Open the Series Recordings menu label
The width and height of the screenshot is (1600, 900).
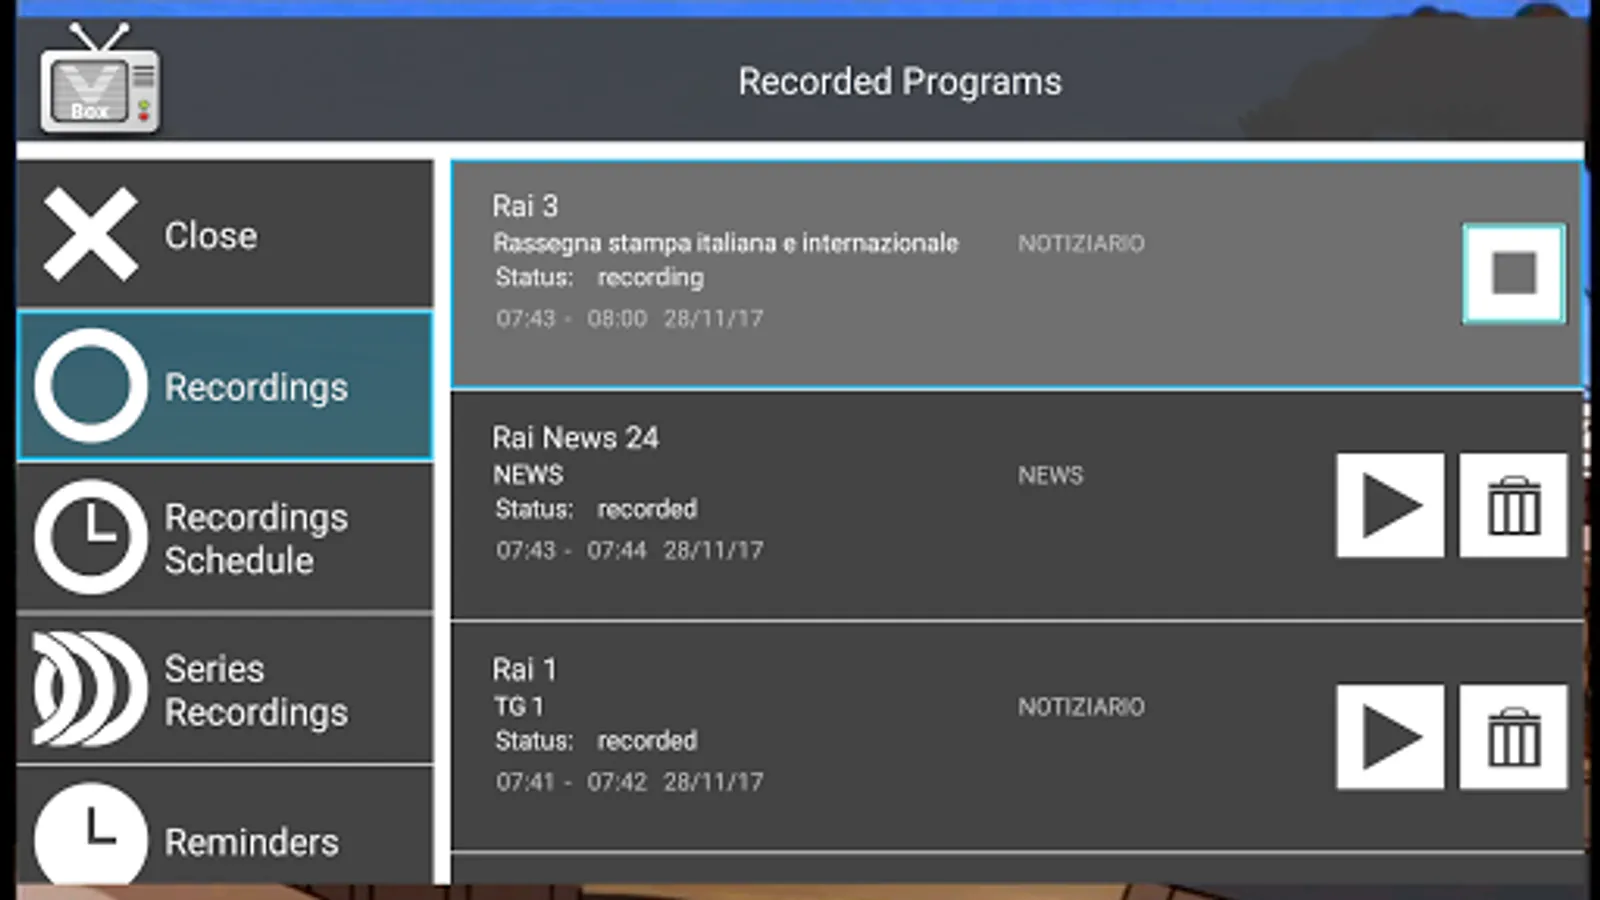click(x=256, y=690)
